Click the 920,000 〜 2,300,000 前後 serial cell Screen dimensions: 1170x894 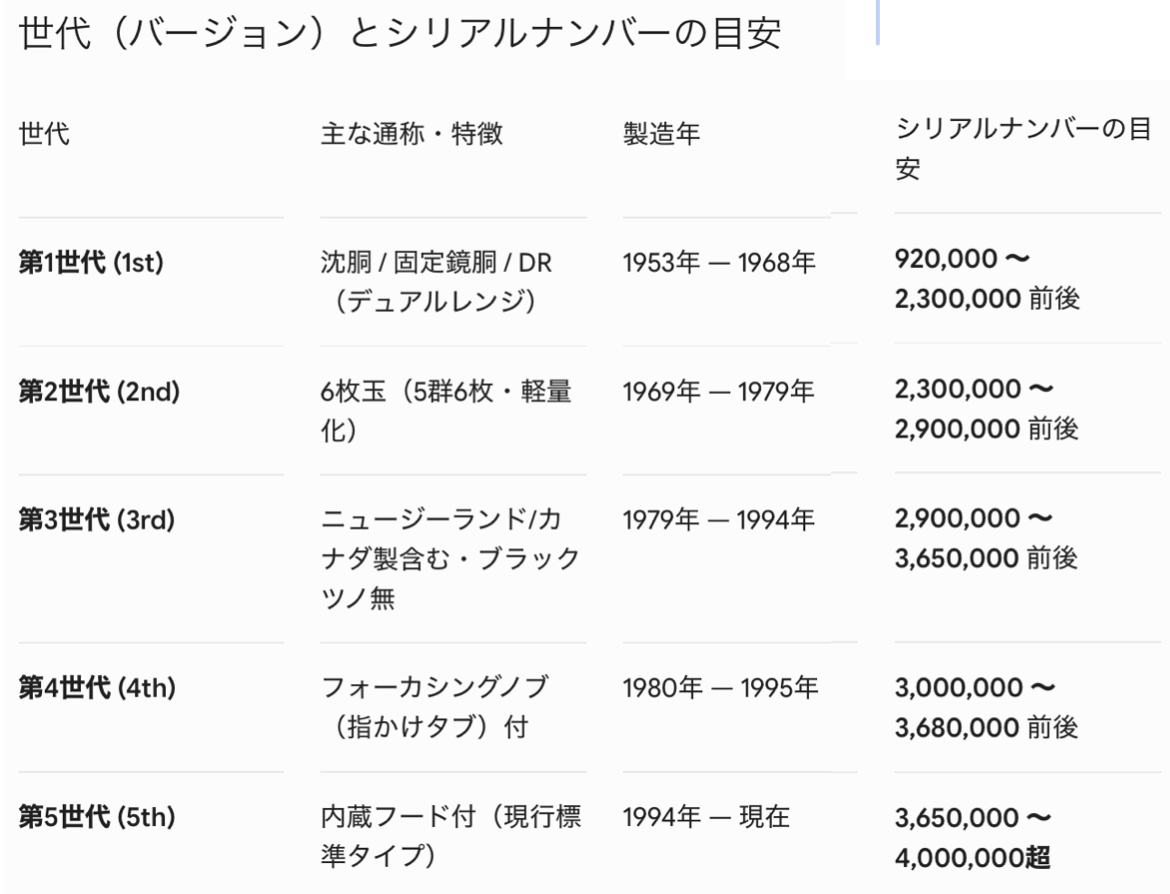987,279
